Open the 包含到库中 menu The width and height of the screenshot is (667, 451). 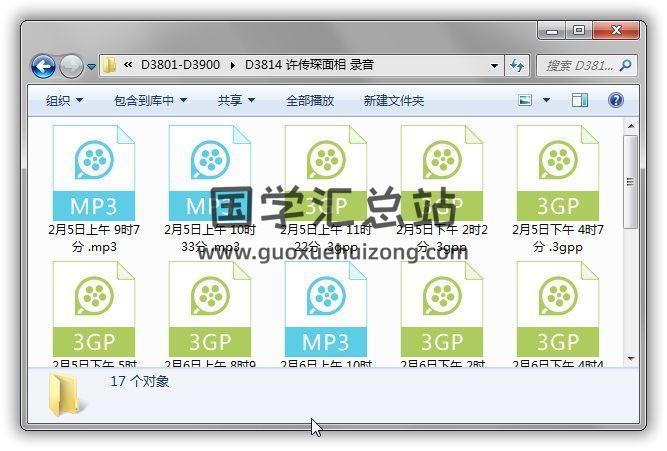tap(151, 100)
